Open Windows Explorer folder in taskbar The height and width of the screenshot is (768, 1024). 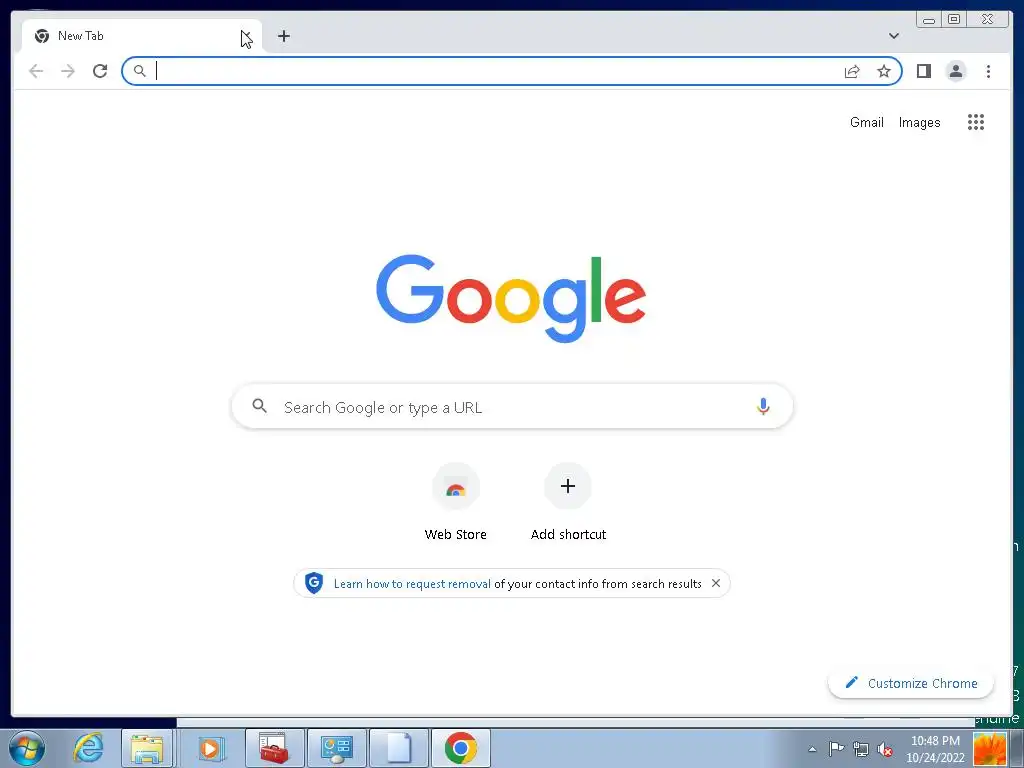click(147, 748)
